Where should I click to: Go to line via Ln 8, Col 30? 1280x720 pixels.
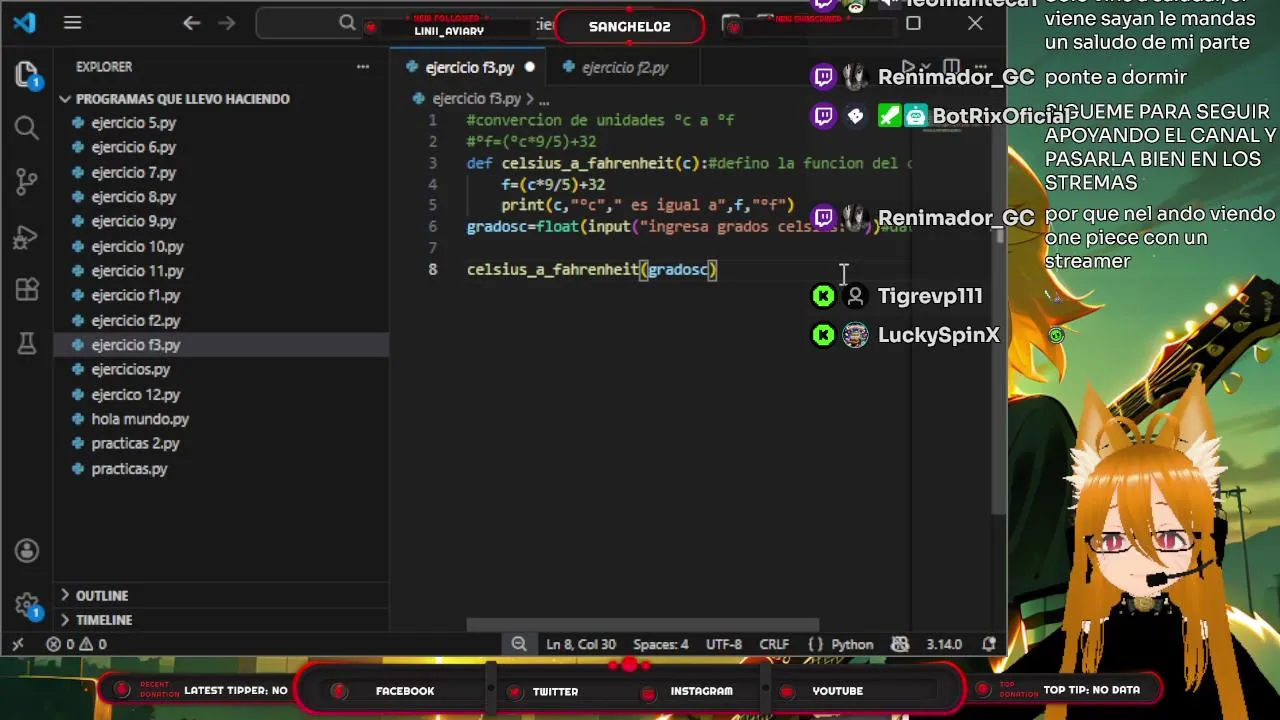click(581, 644)
